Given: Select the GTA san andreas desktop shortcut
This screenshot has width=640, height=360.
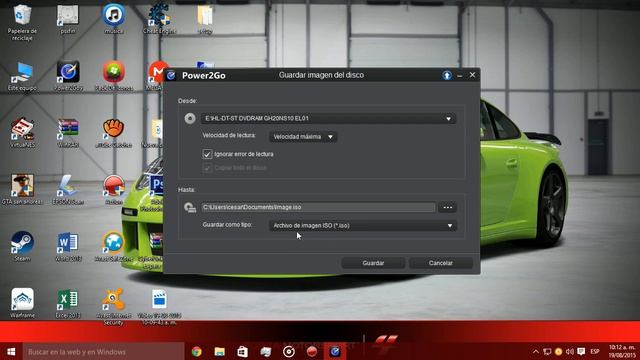Looking at the screenshot, I should pyautogui.click(x=22, y=190).
